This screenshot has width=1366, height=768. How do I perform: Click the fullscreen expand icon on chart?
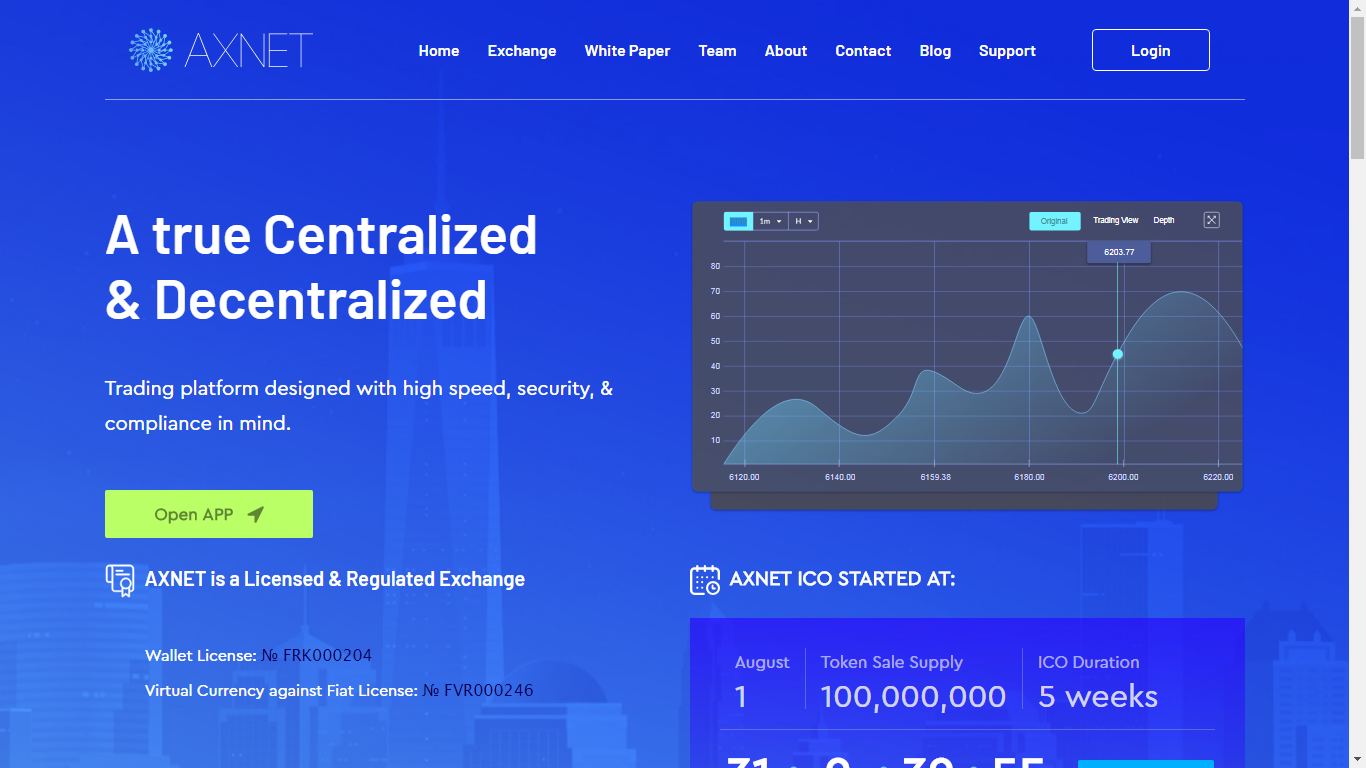coord(1211,220)
